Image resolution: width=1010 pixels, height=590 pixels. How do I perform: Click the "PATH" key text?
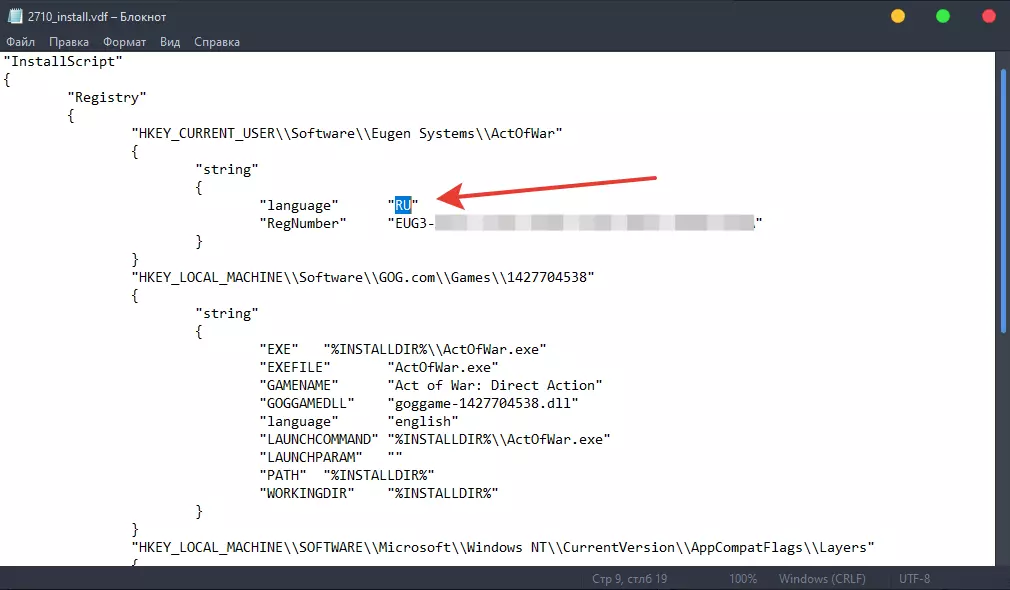(283, 475)
